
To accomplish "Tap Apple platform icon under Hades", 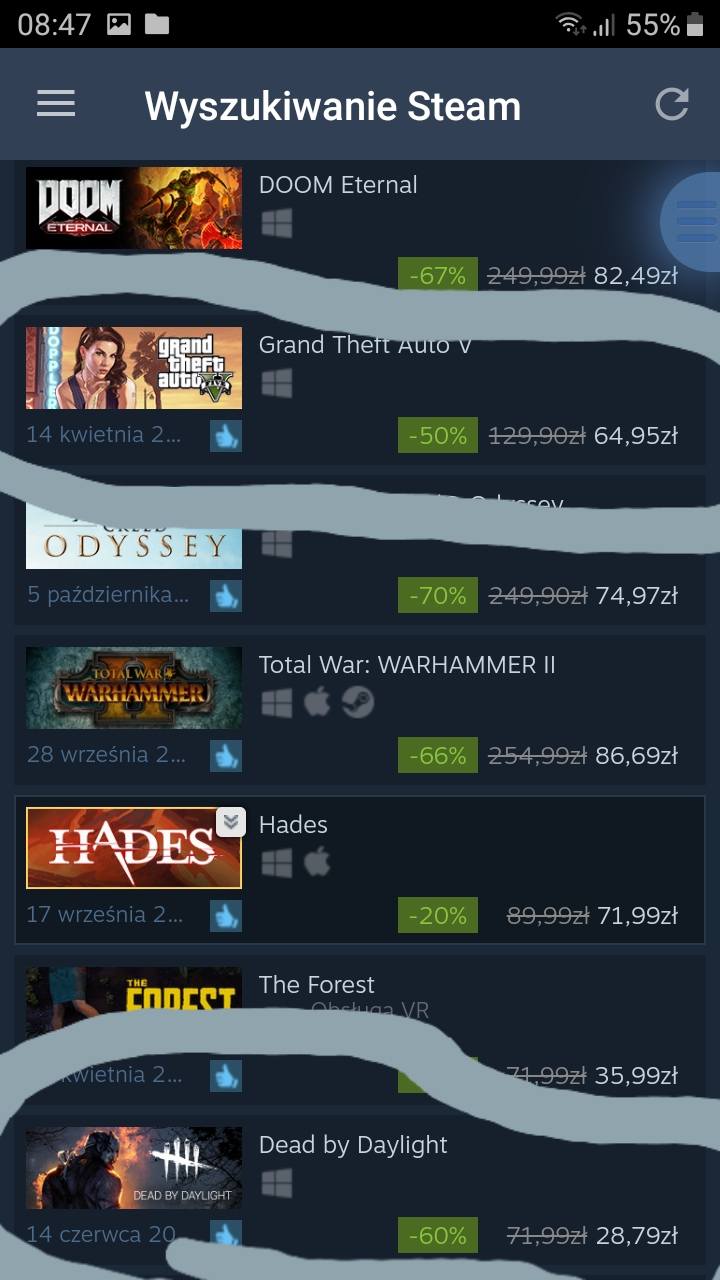I will click(317, 862).
